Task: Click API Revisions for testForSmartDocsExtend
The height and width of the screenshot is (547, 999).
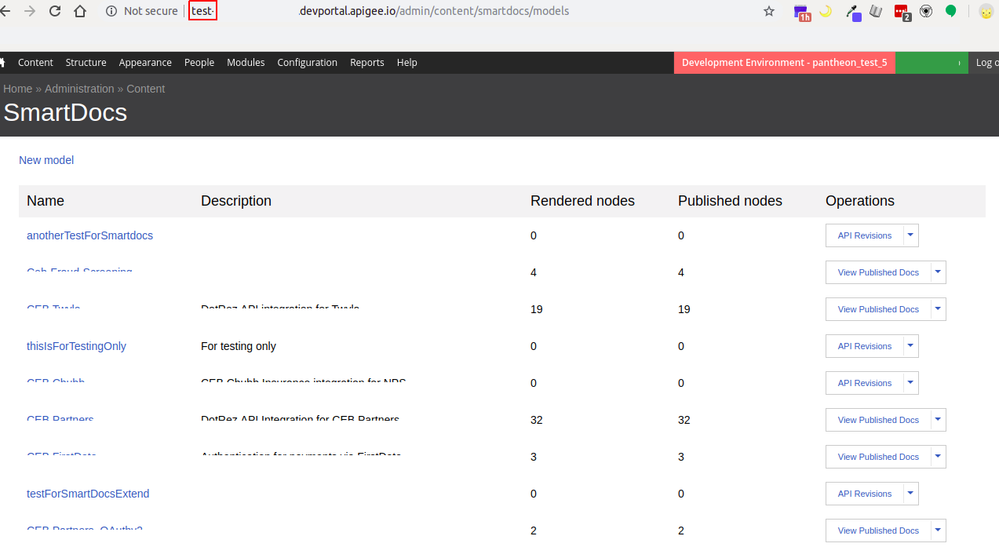Action: coord(864,494)
